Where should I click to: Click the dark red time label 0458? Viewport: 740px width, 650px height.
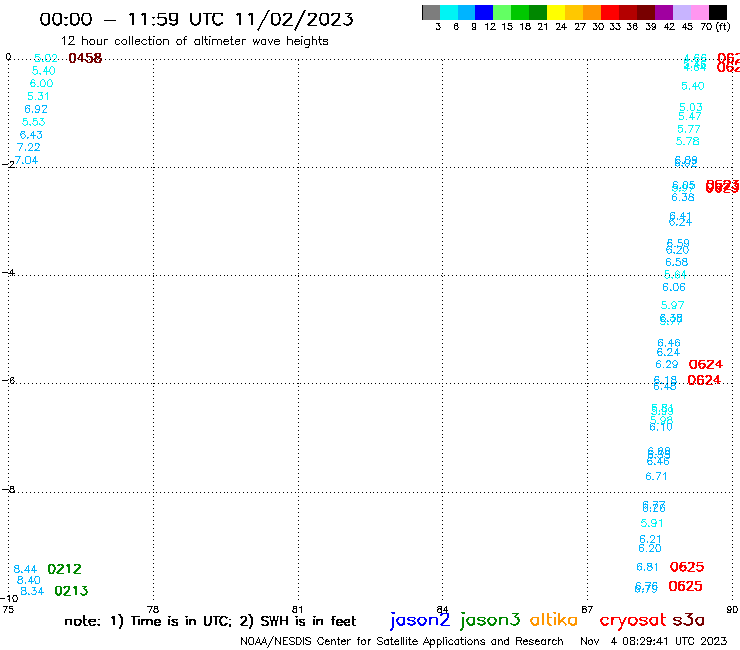[85, 58]
